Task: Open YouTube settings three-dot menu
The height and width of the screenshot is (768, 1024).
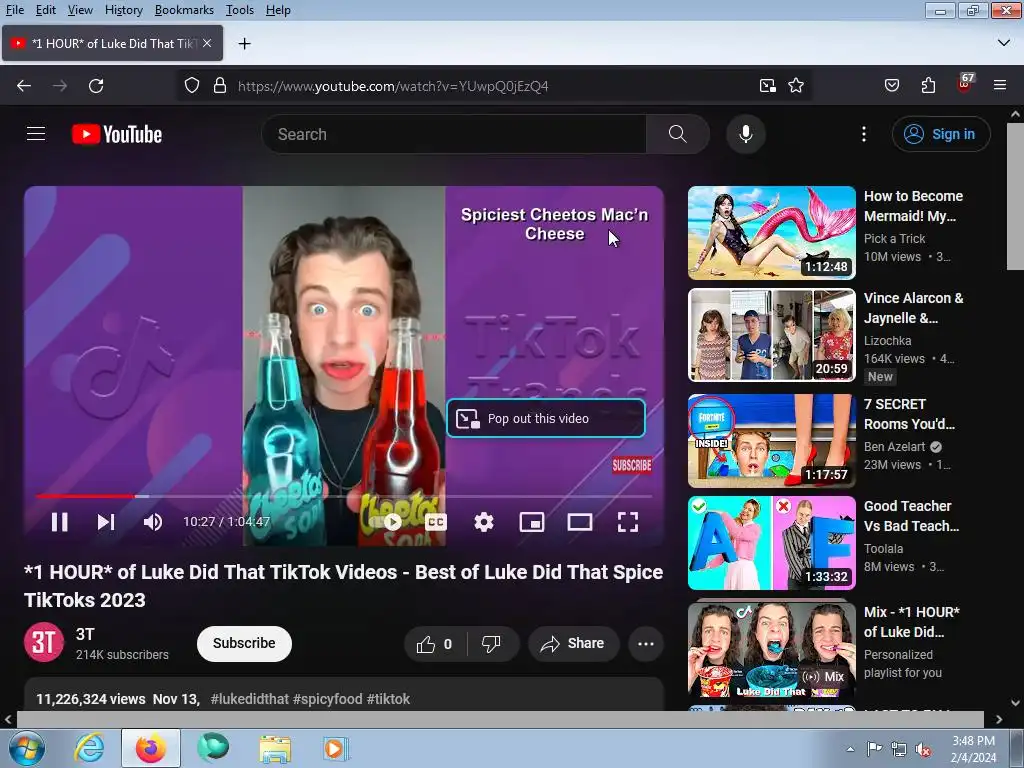Action: pos(863,134)
